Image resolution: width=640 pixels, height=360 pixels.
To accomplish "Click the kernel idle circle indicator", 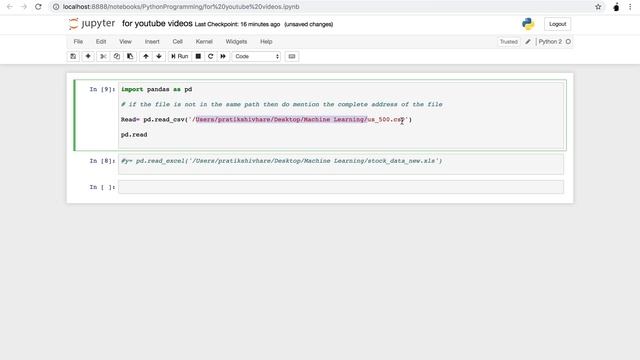I will pyautogui.click(x=568, y=42).
